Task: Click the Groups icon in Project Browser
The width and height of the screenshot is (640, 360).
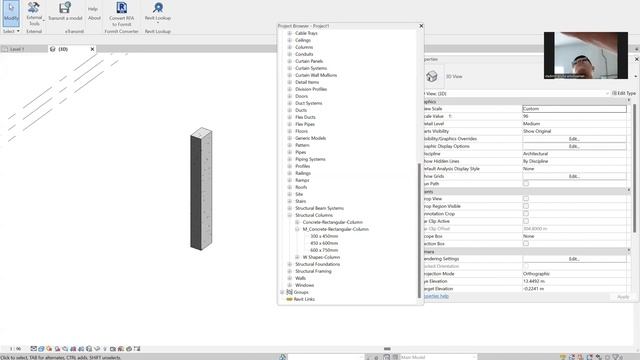Action: click(289, 292)
